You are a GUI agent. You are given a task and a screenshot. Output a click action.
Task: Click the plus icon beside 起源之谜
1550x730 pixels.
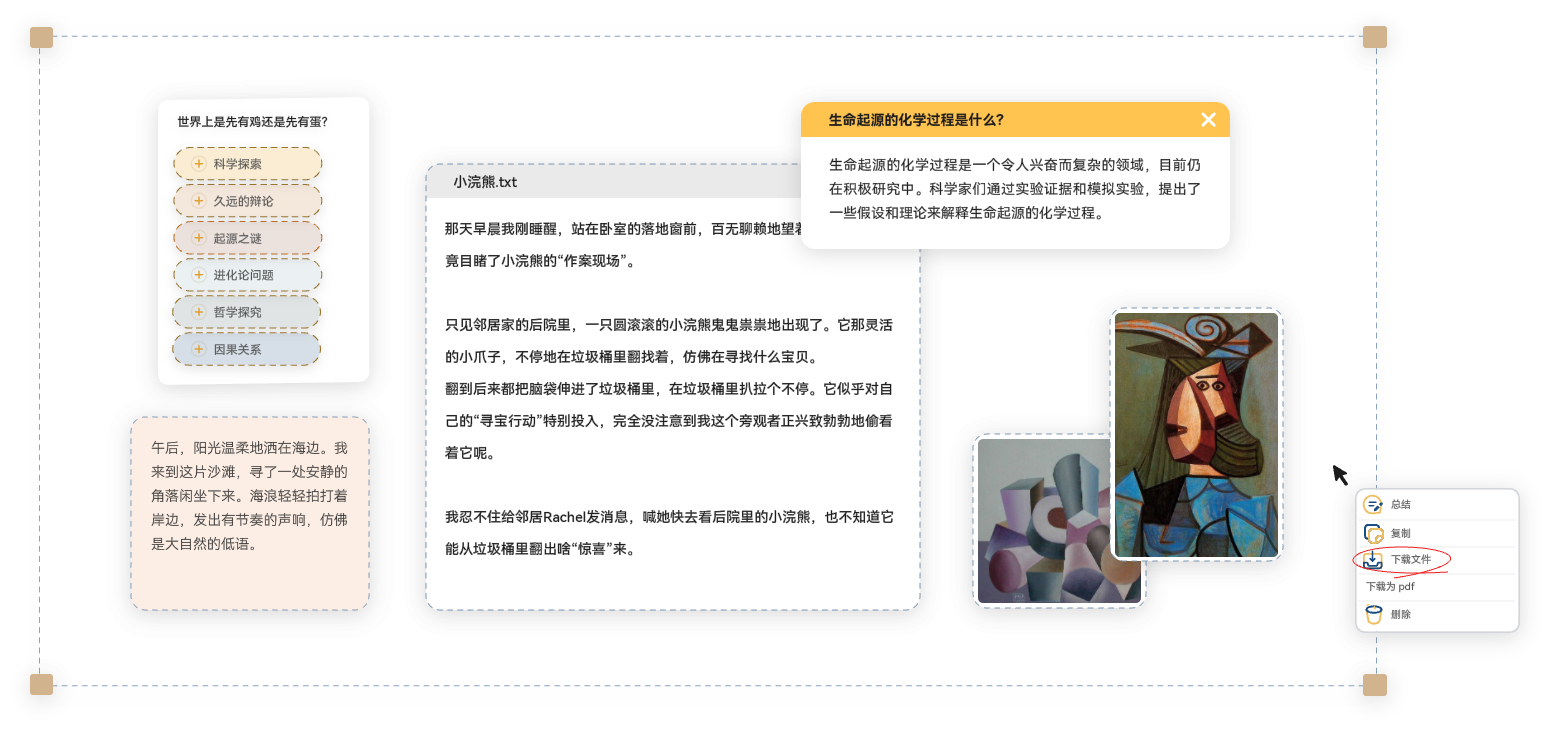tap(198, 238)
